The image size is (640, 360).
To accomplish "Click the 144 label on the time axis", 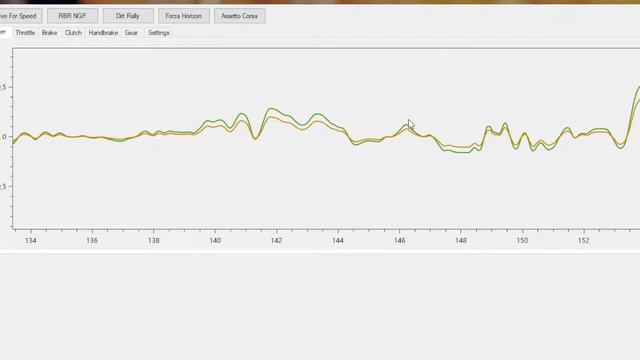I will pos(338,240).
